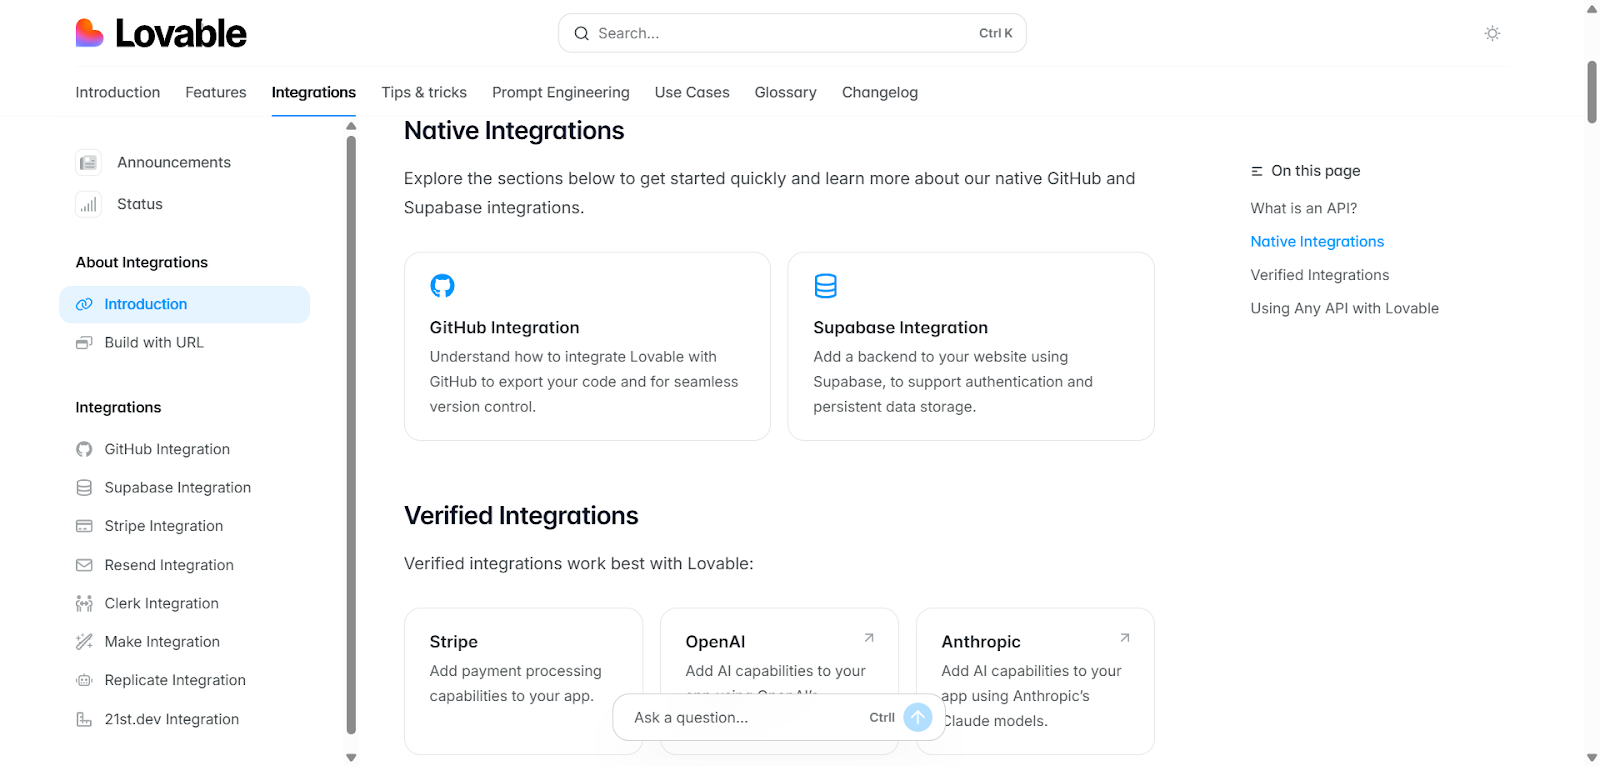Switch to the Use Cases tab
The width and height of the screenshot is (1600, 766).
(692, 92)
